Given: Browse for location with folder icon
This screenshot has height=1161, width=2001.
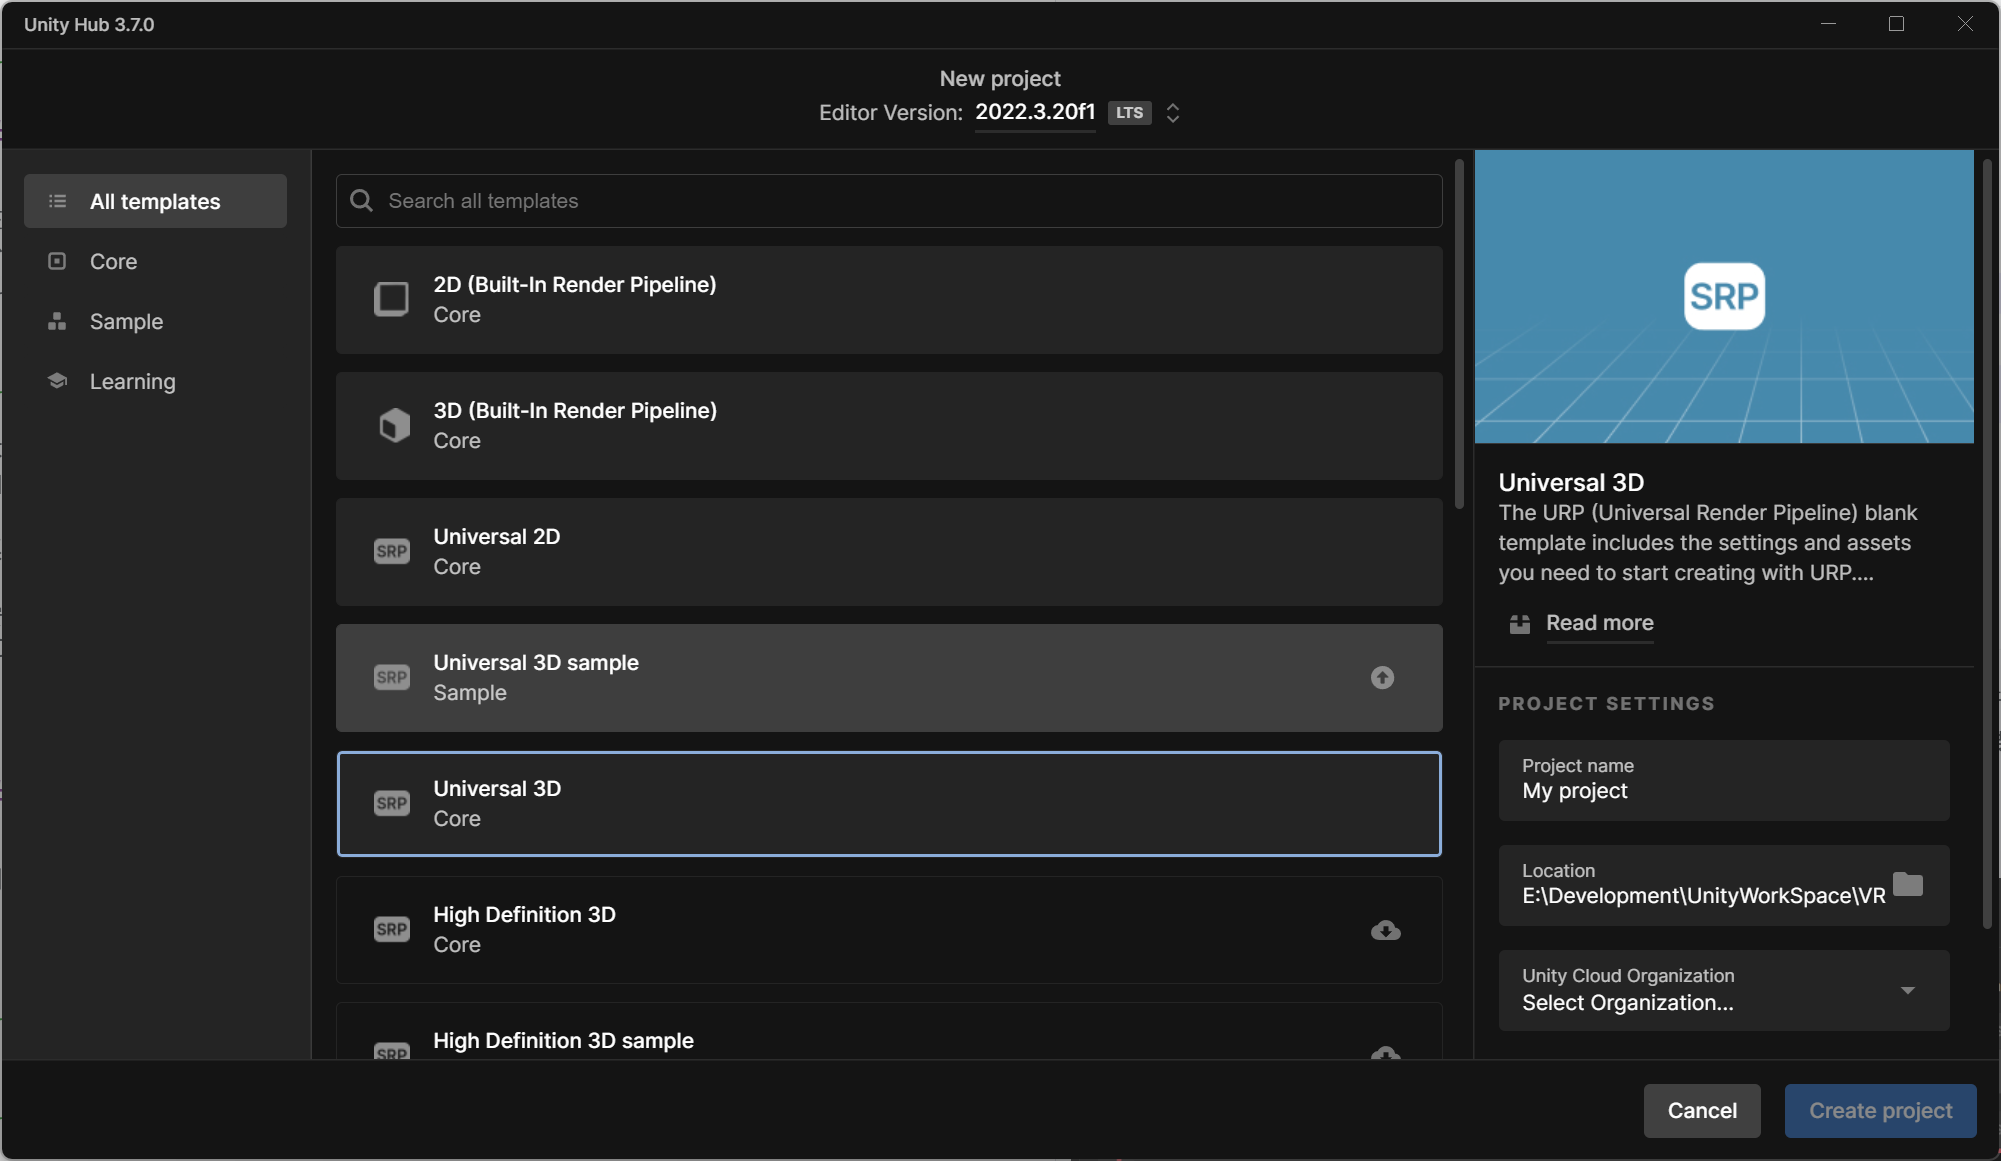Looking at the screenshot, I should (1908, 884).
